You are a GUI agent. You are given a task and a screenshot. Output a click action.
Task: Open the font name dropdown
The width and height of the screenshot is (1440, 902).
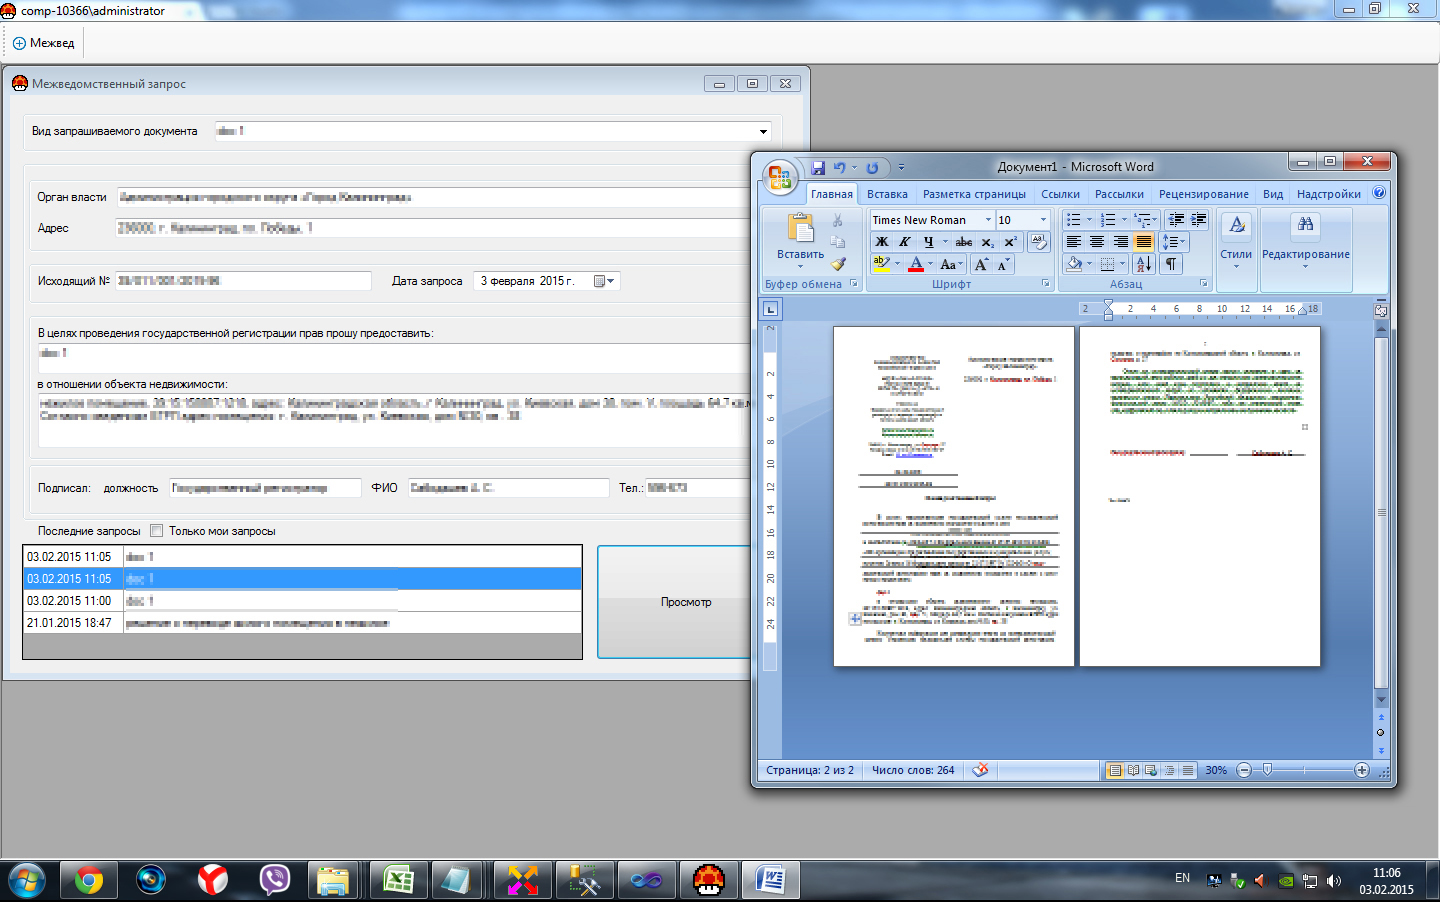(x=988, y=220)
